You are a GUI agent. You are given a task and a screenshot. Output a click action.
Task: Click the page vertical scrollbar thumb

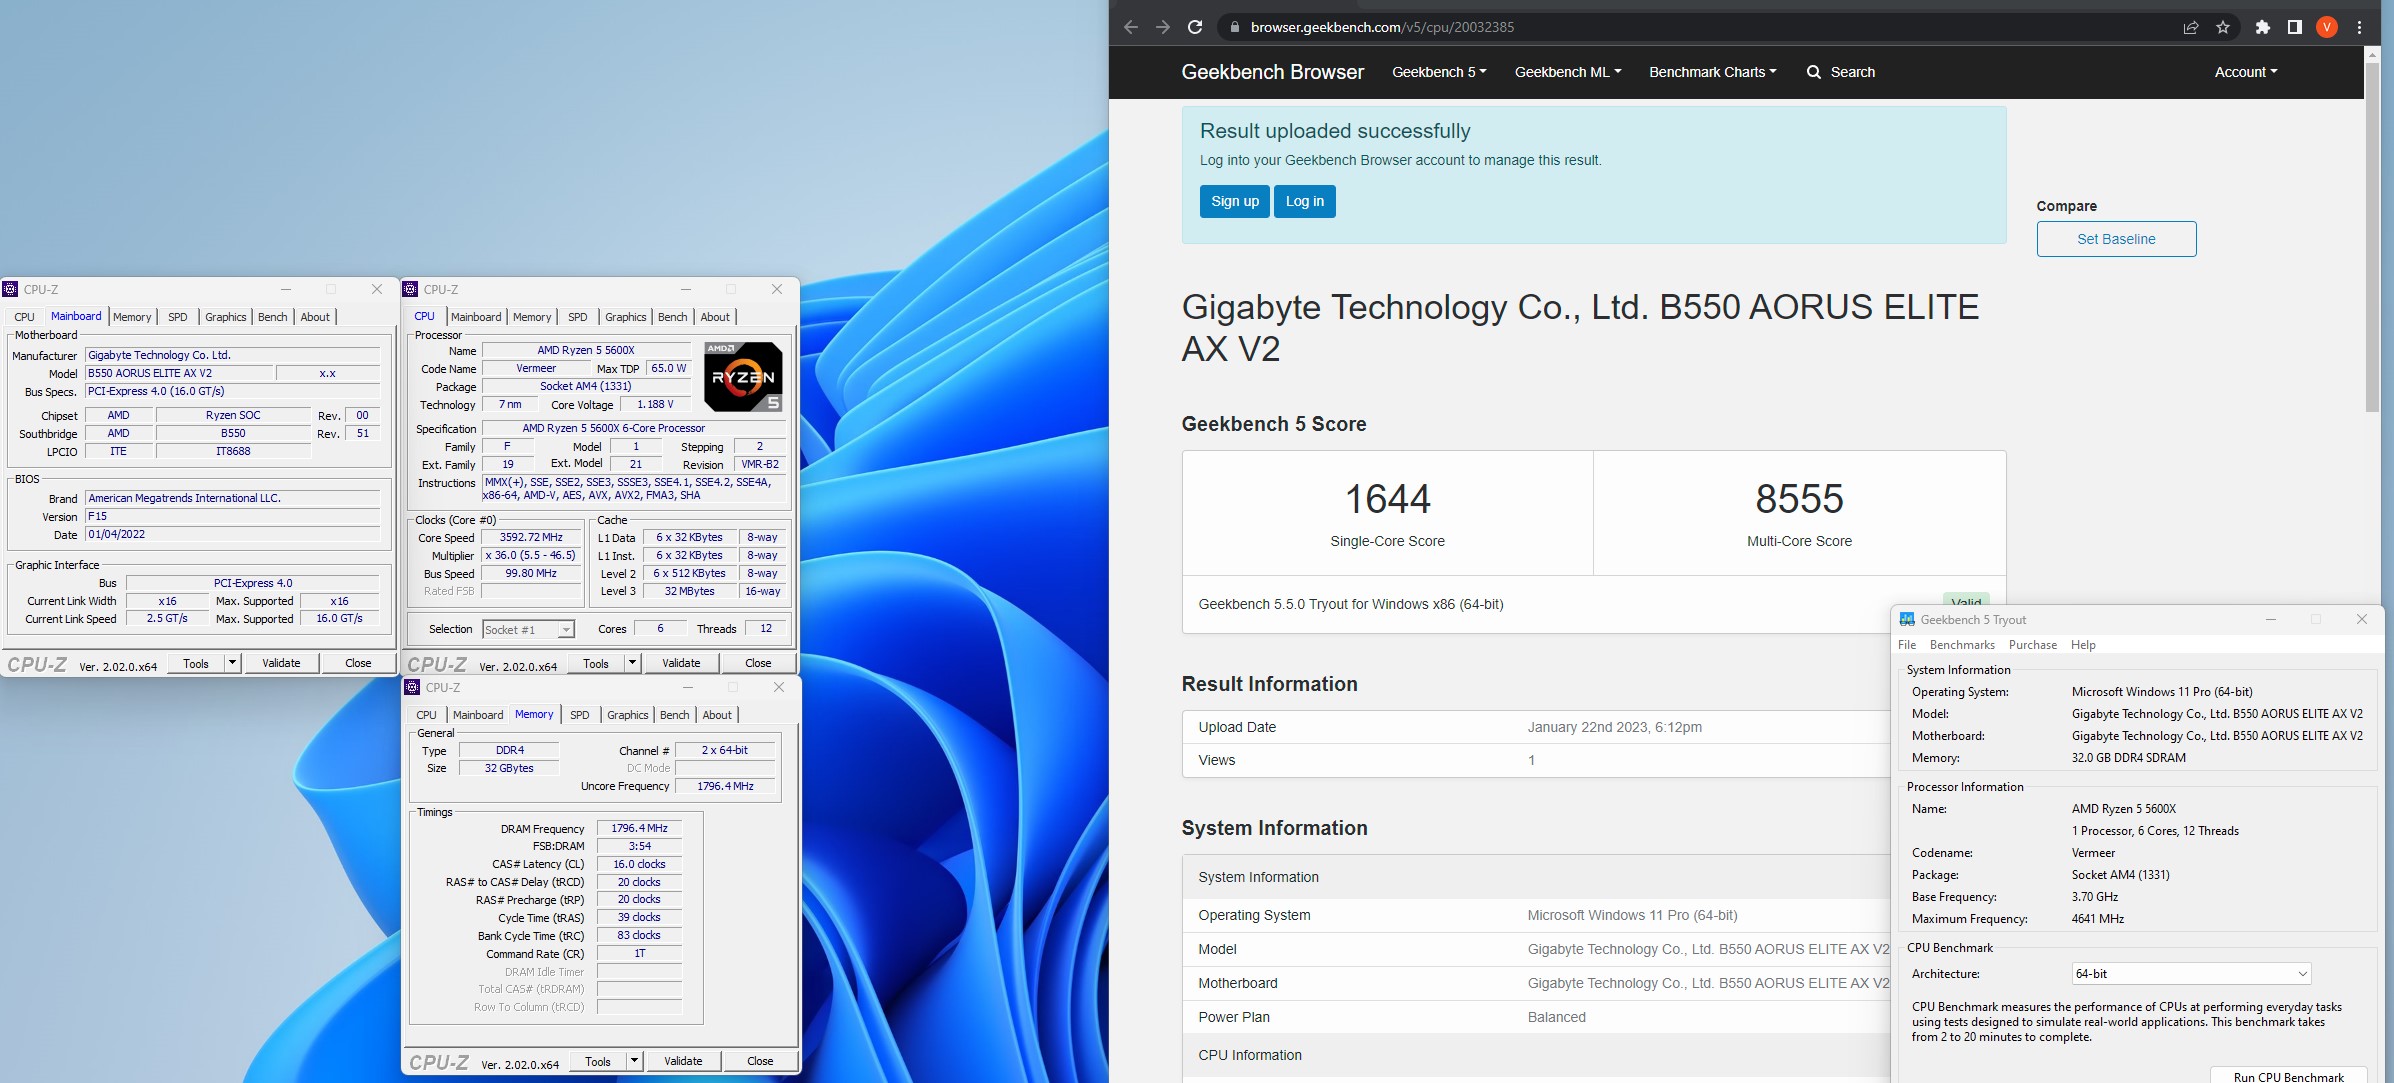point(2372,235)
